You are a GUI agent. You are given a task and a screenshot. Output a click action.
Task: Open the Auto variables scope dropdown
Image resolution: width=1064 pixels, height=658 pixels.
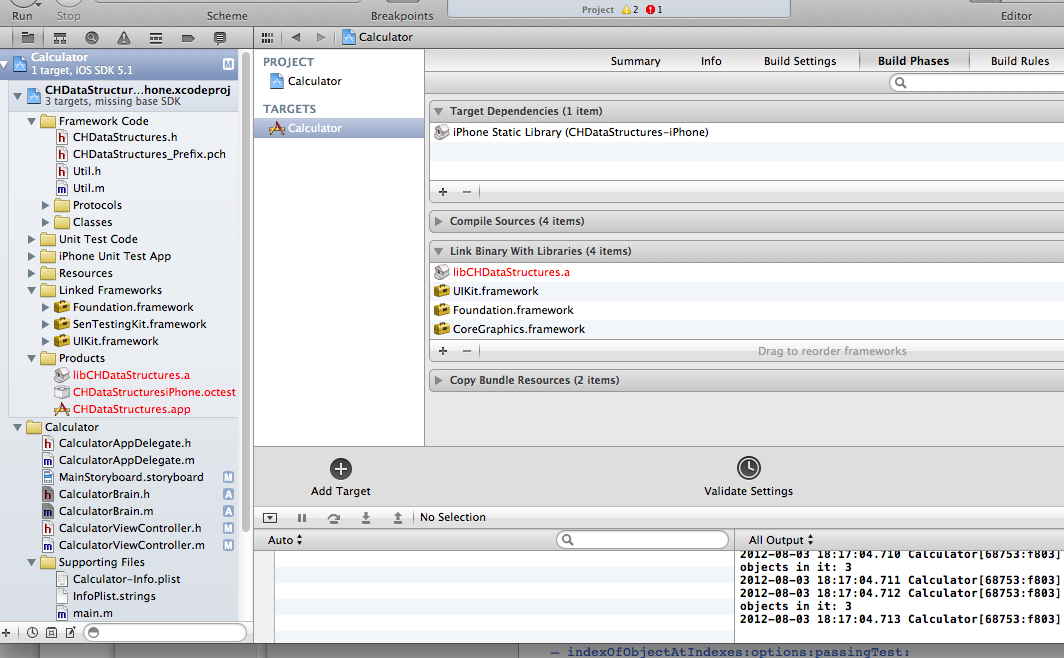(285, 540)
